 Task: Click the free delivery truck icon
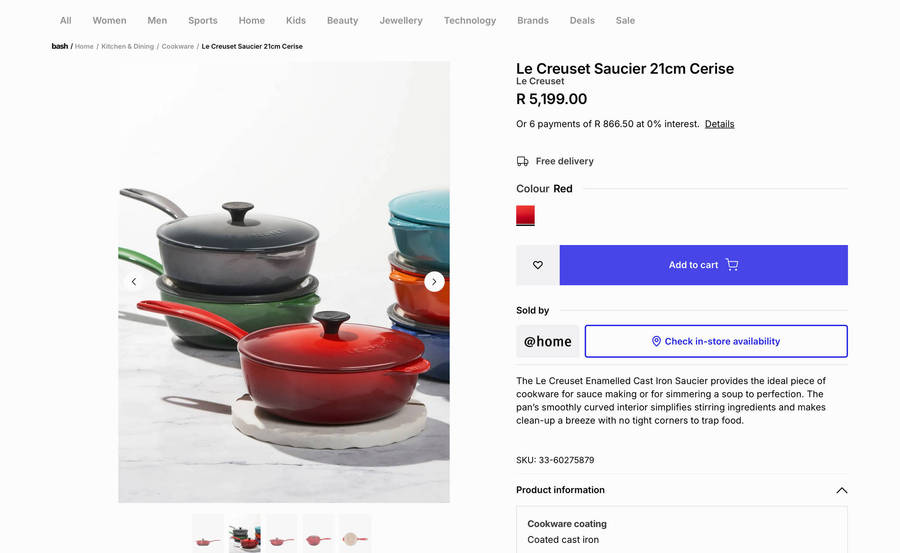pos(522,161)
